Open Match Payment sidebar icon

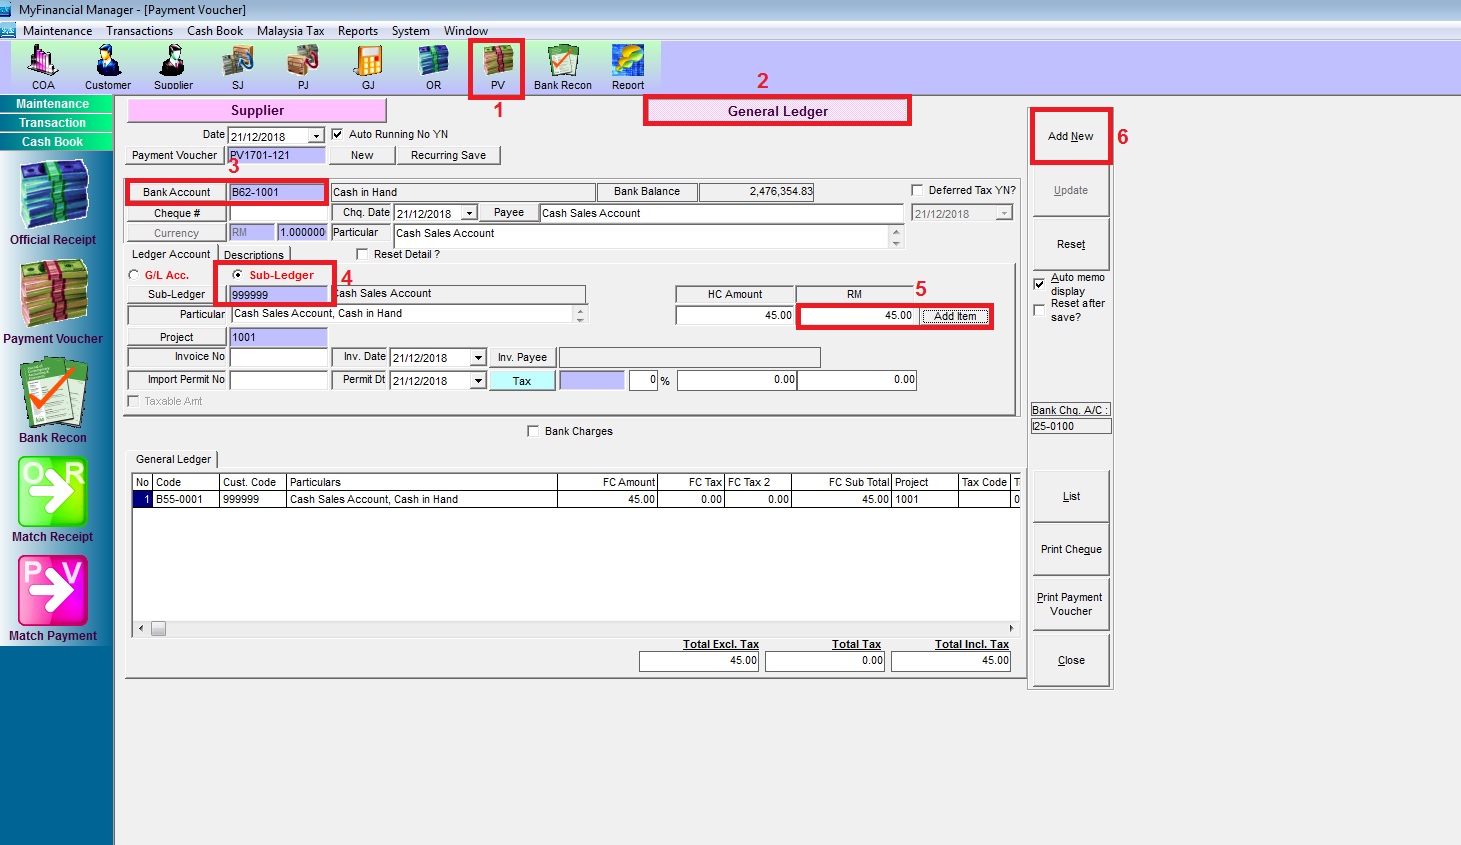pos(53,597)
